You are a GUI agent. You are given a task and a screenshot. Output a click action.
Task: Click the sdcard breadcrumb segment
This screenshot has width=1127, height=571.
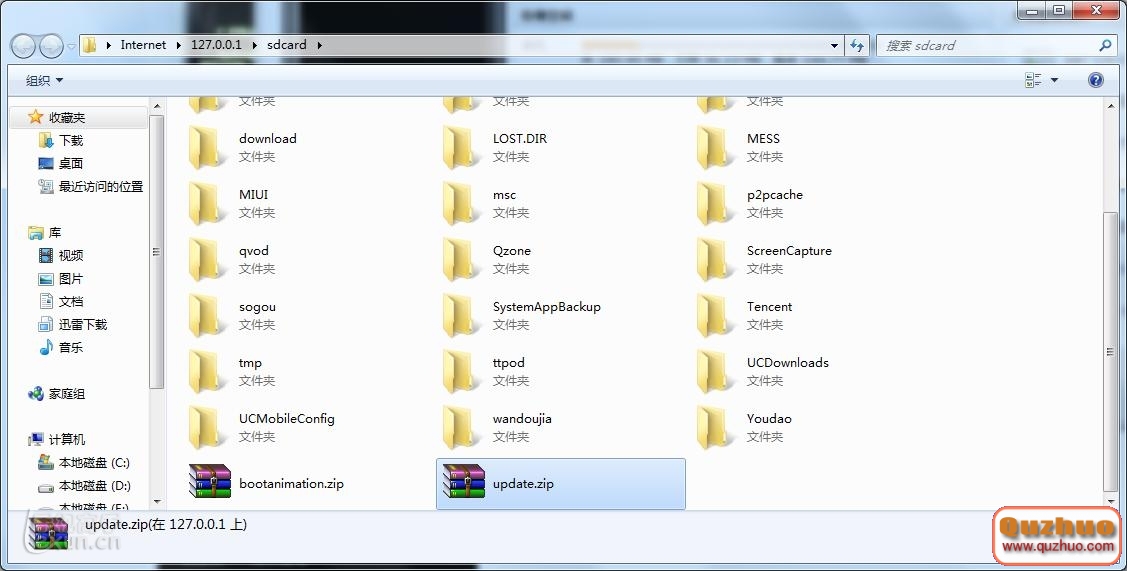(x=287, y=45)
